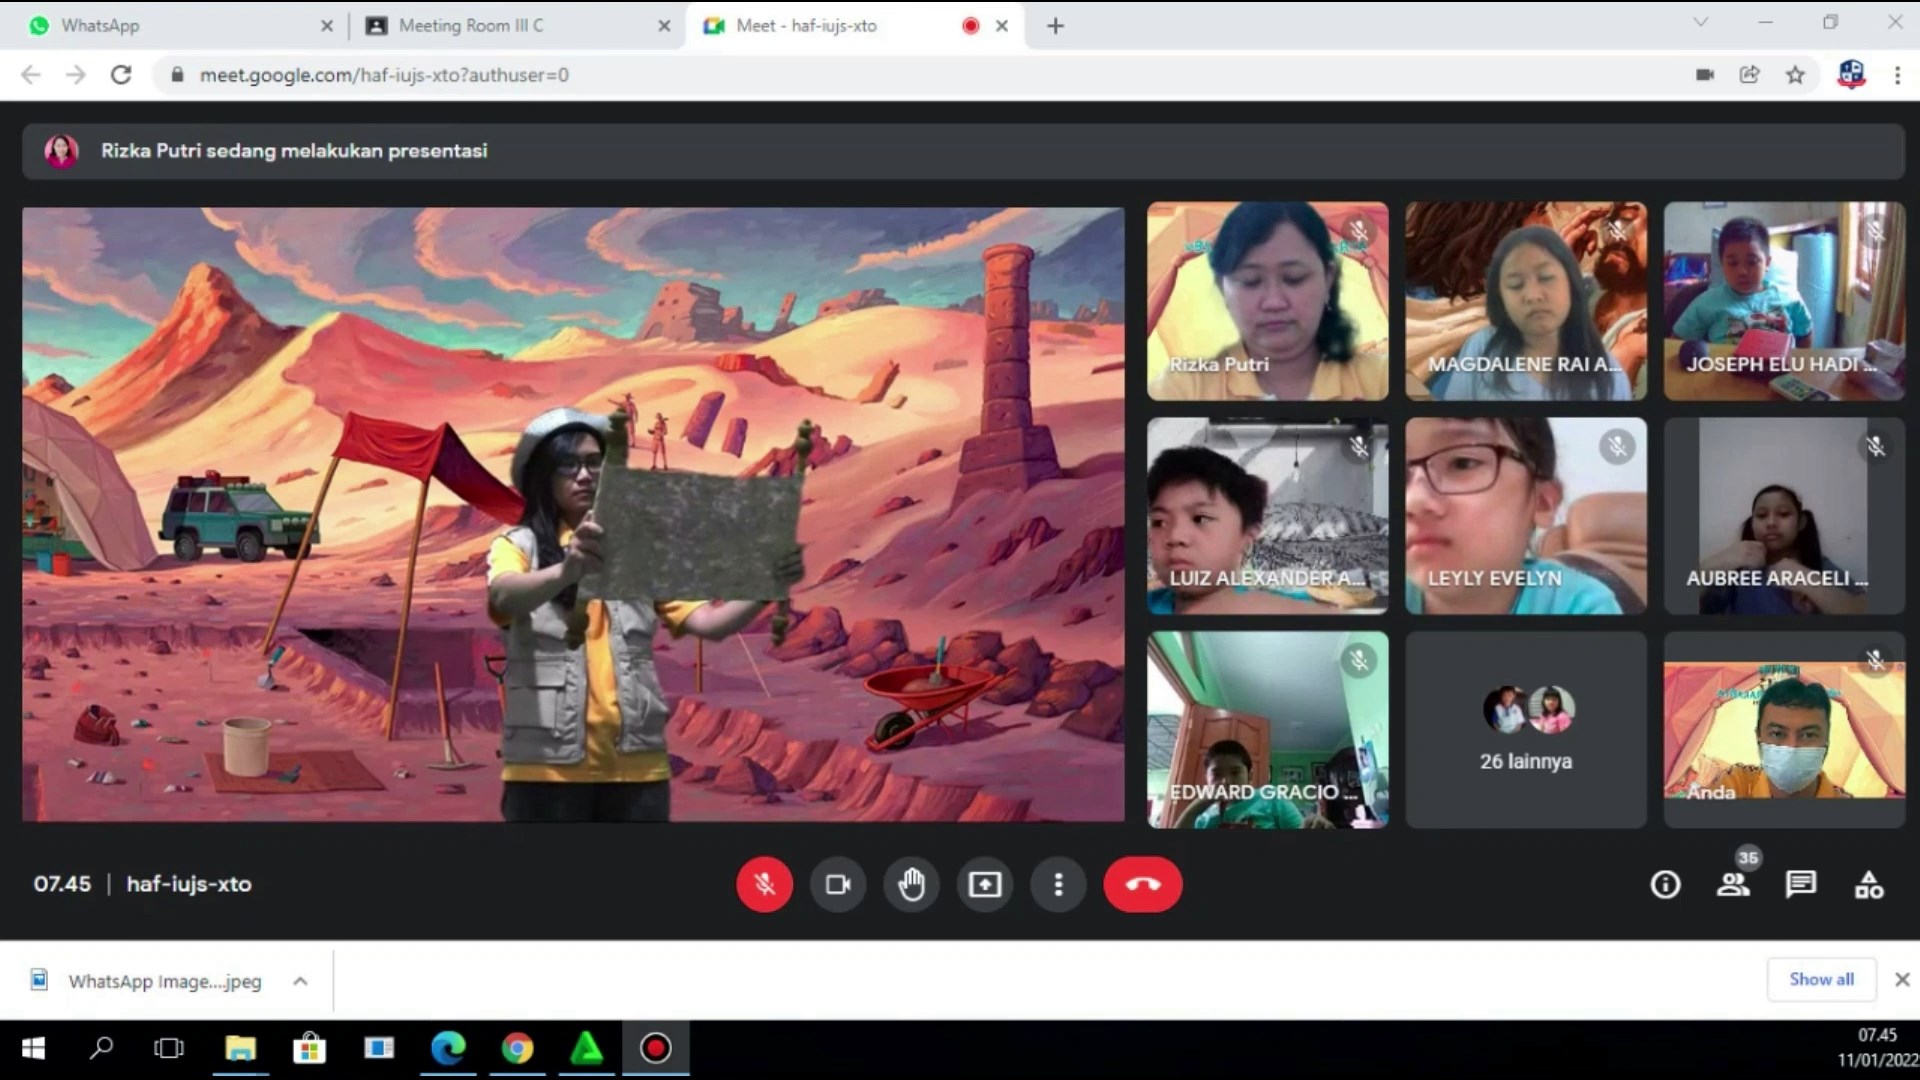Open the meeting details info icon
The width and height of the screenshot is (1920, 1080).
pos(1665,884)
